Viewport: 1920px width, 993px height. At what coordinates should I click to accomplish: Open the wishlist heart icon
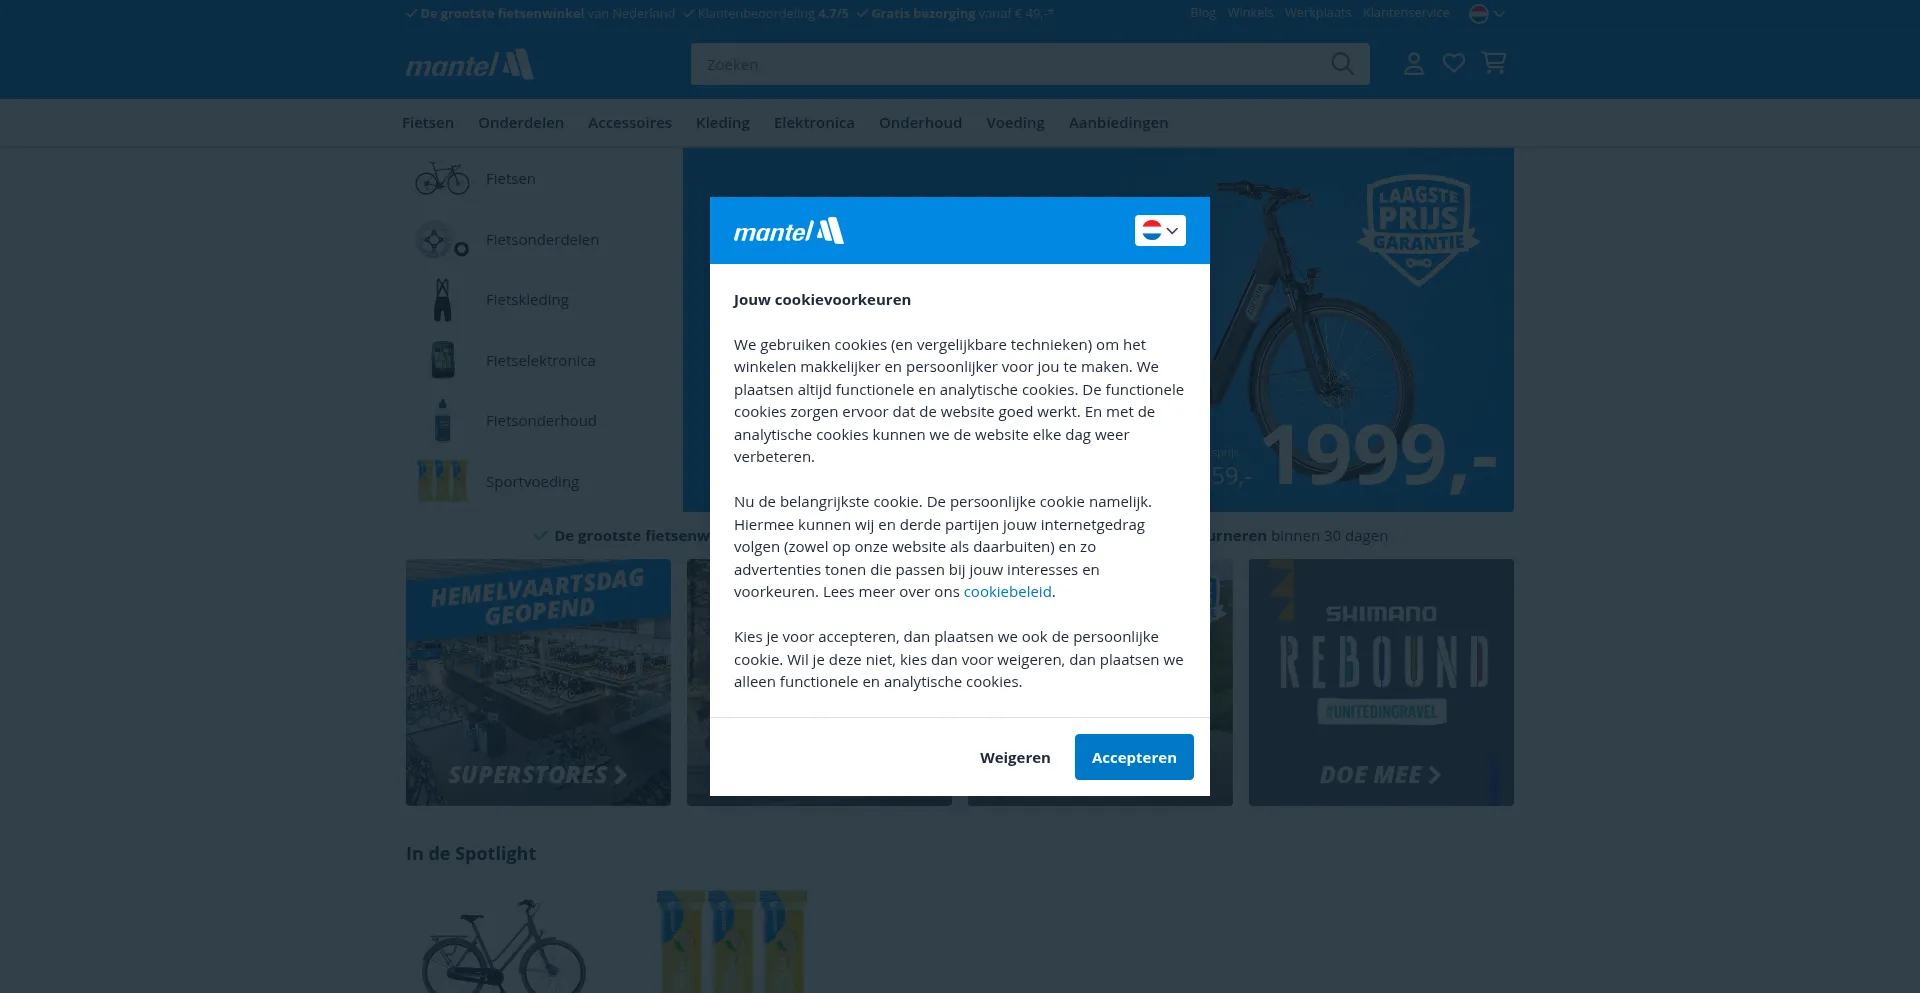click(1454, 64)
